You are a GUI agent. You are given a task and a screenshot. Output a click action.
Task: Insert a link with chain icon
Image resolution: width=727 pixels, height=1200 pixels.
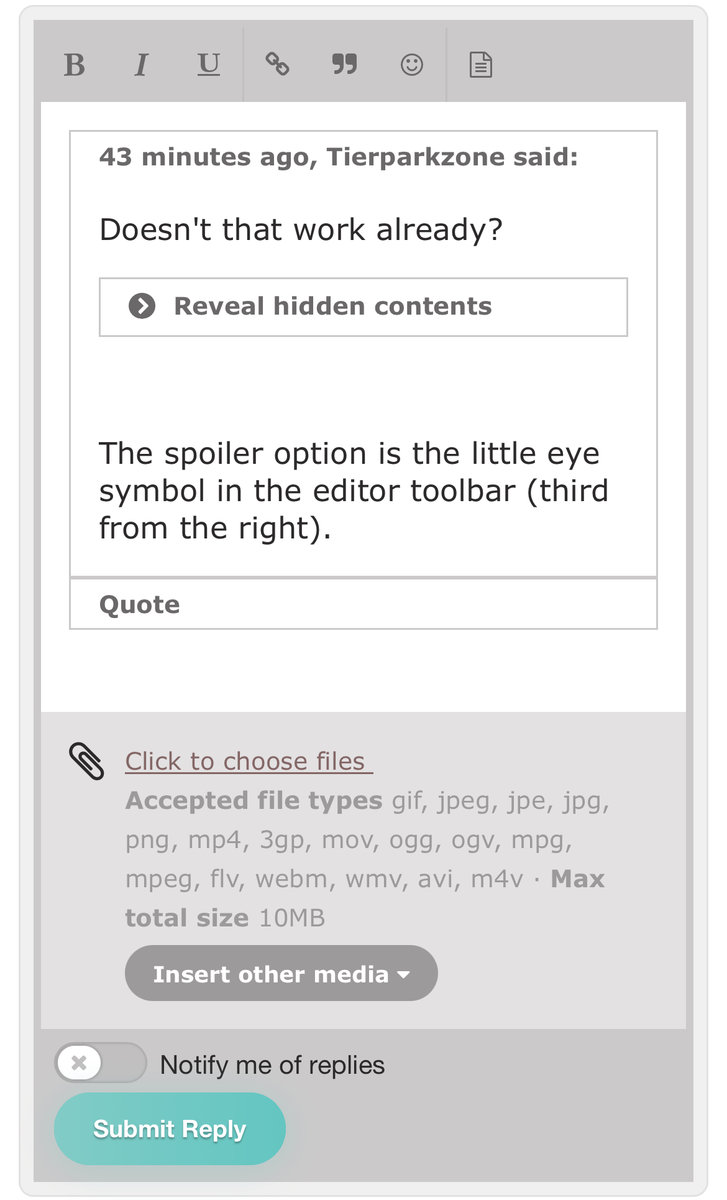tap(277, 65)
